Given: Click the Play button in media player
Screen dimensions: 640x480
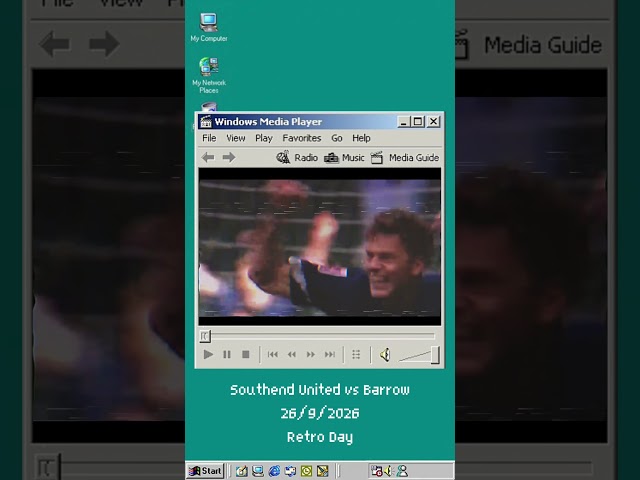Looking at the screenshot, I should point(208,354).
